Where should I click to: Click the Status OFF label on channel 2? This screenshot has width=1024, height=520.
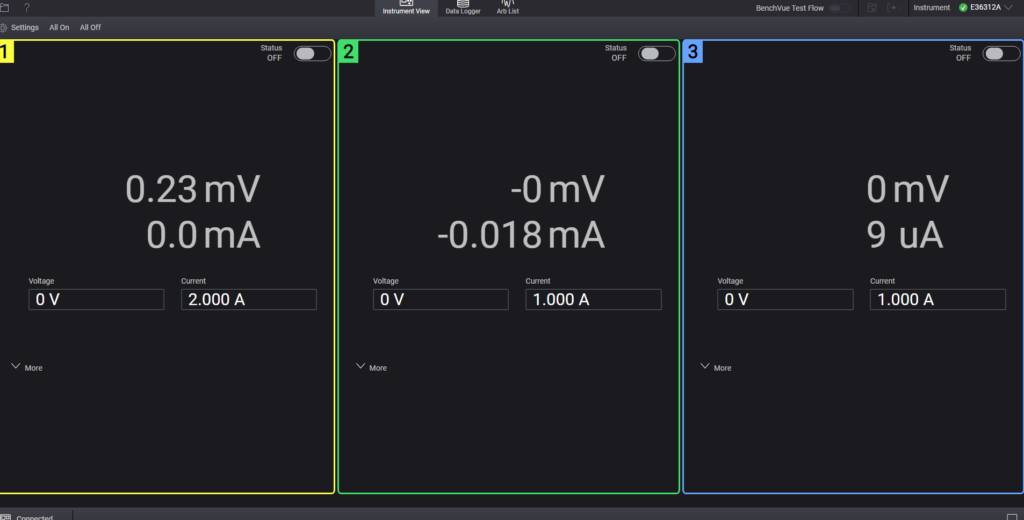(x=616, y=53)
